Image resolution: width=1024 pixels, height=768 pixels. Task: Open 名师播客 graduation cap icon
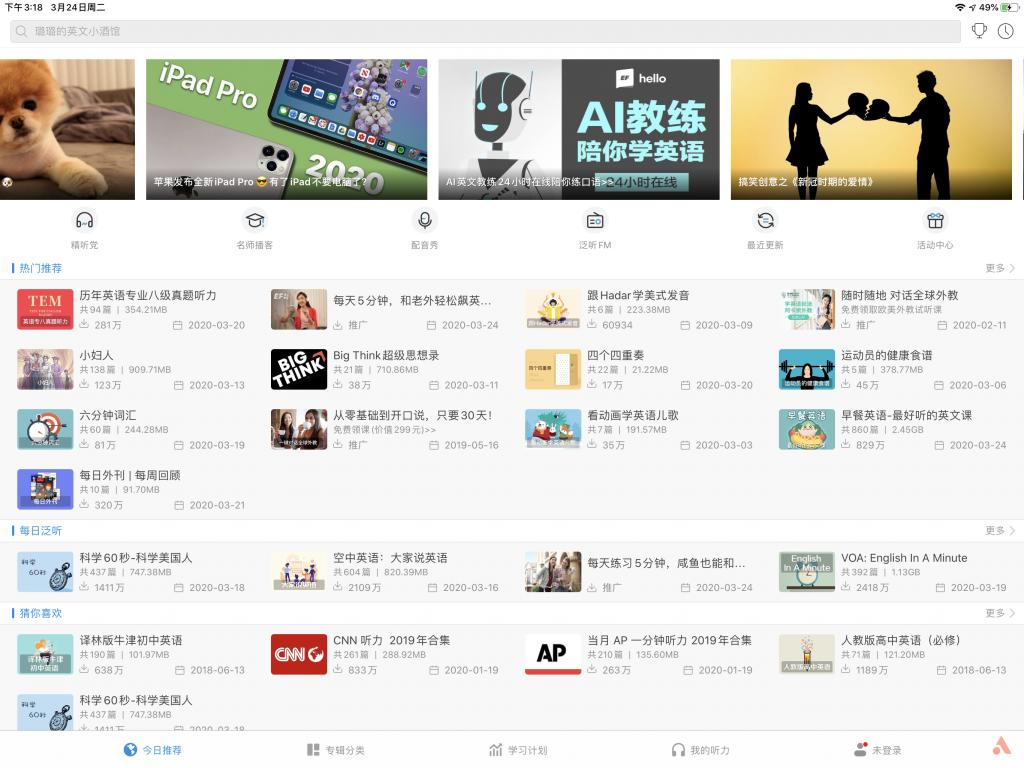pos(255,221)
